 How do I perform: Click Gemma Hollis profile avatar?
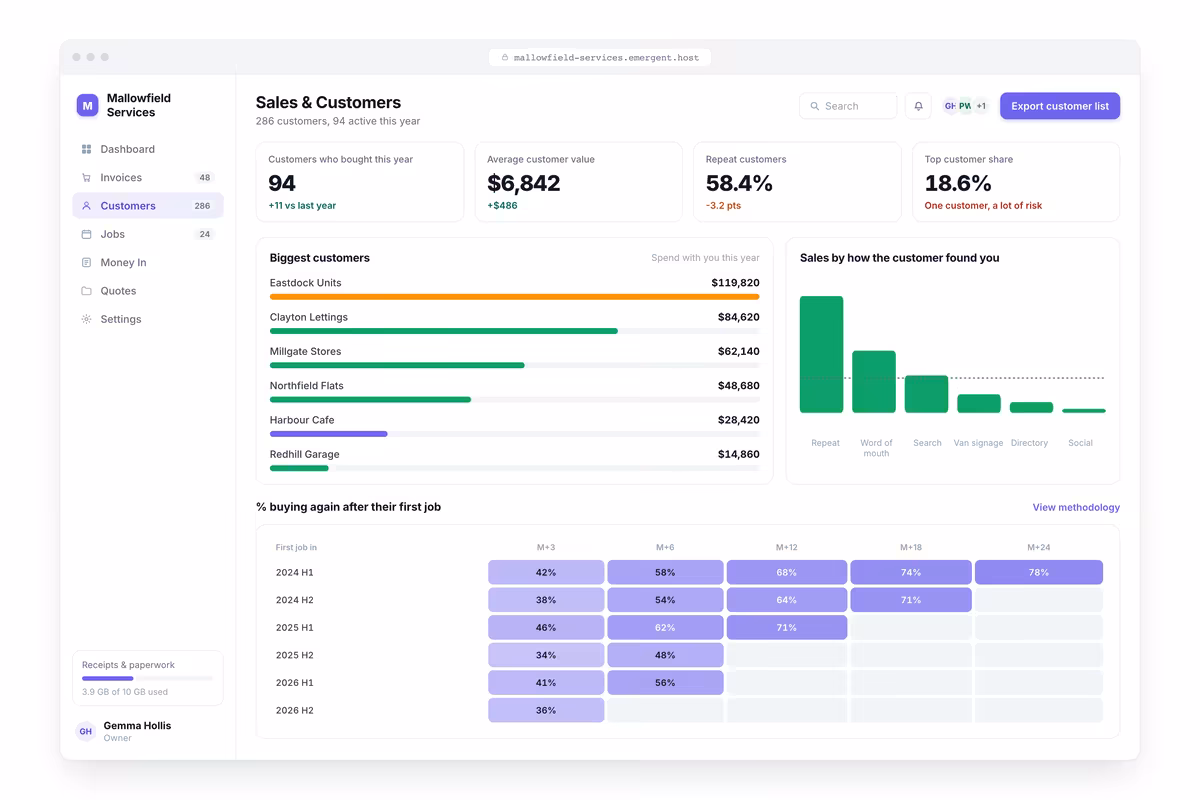tap(86, 732)
